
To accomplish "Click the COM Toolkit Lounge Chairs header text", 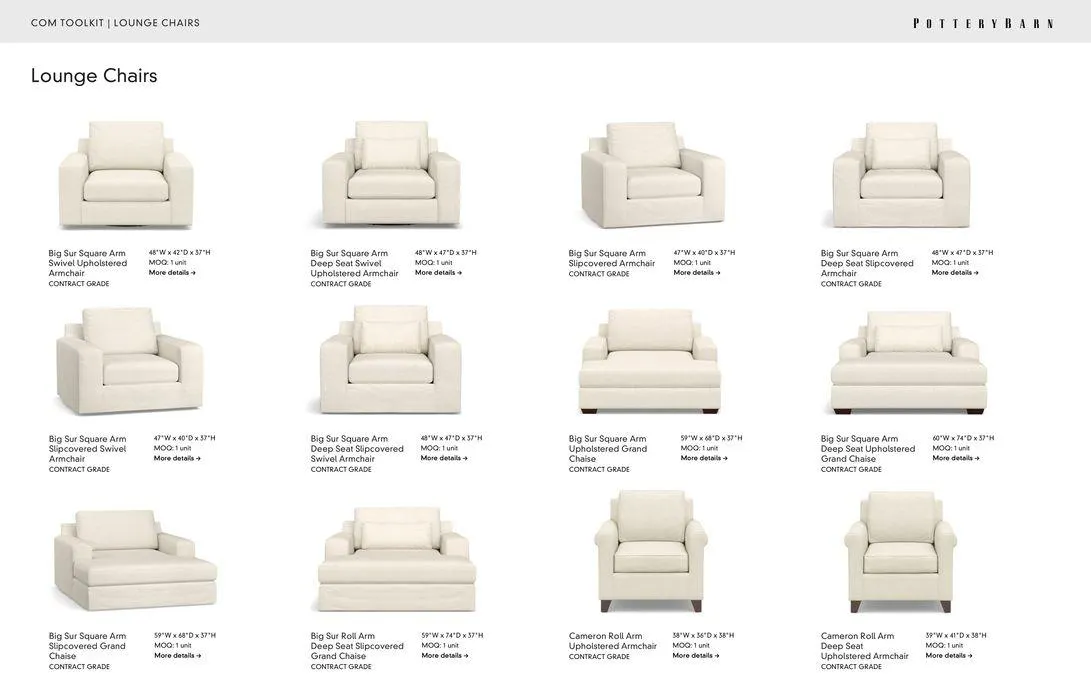I will pyautogui.click(x=116, y=23).
